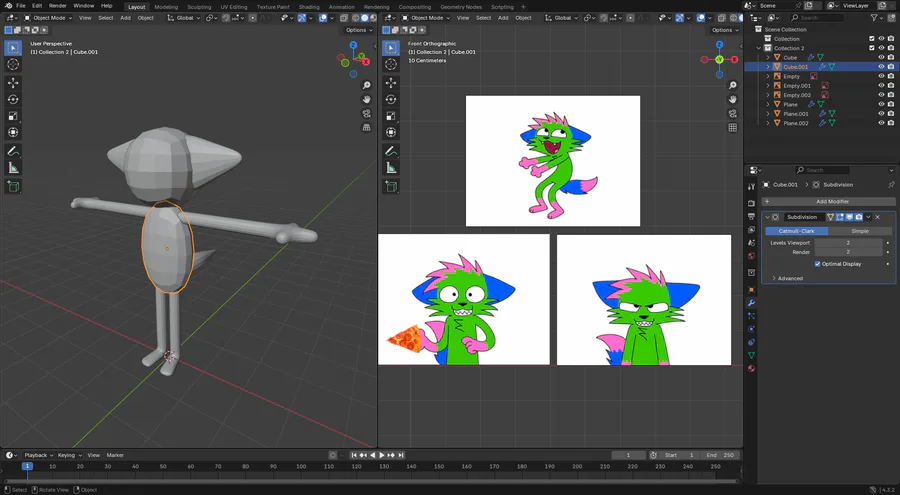Adjust the Render levels value field
This screenshot has width=900, height=495.
point(848,252)
